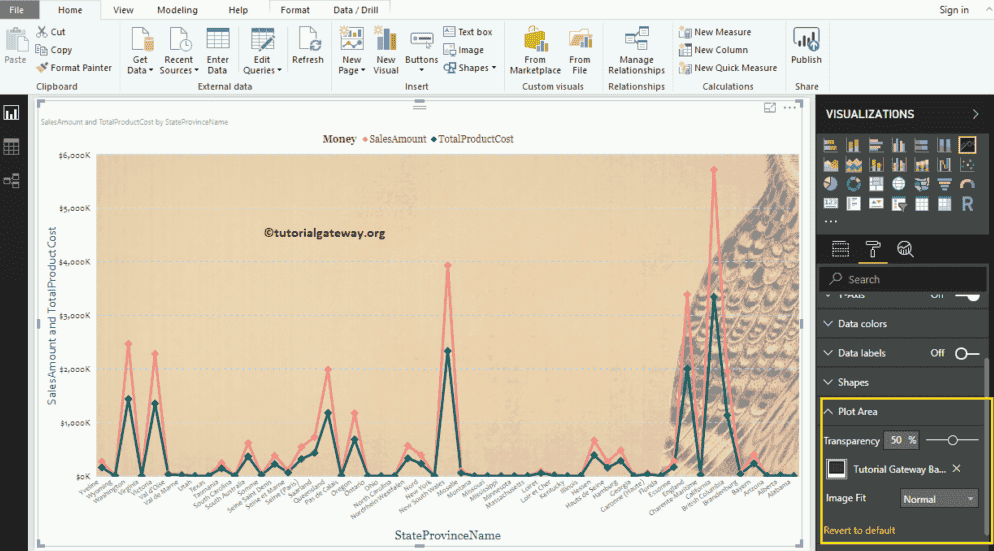Select the Treemap visual
Viewport: 994px width, 551px height.
(876, 184)
